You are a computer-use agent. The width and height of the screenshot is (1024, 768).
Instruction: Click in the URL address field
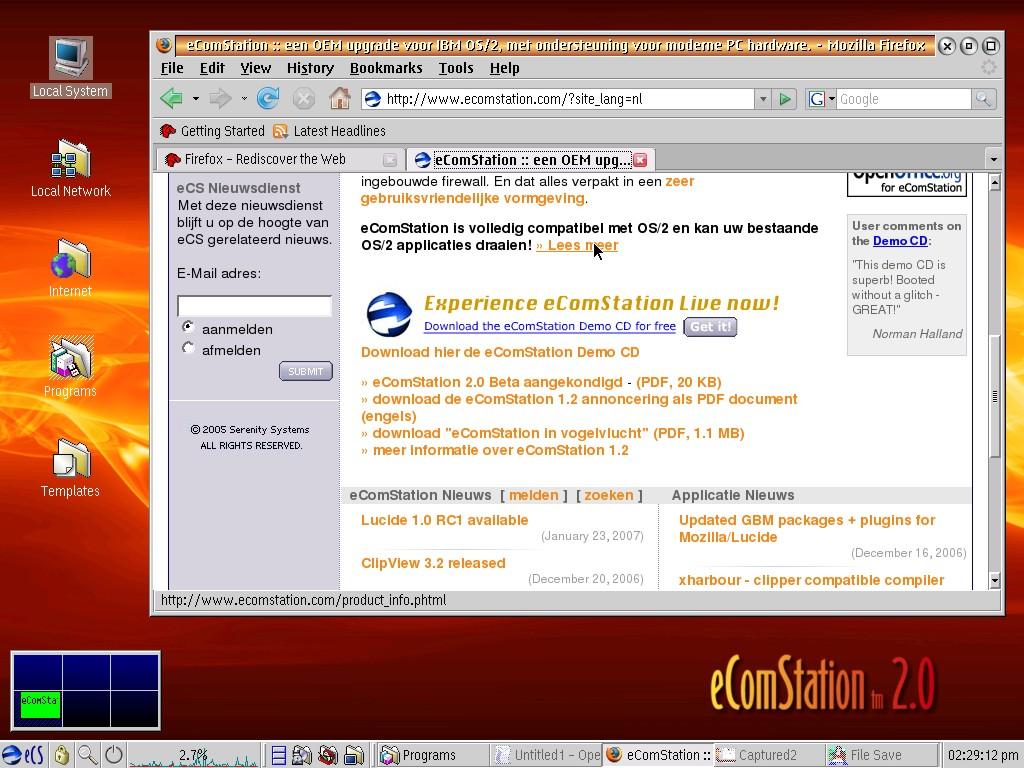click(568, 99)
